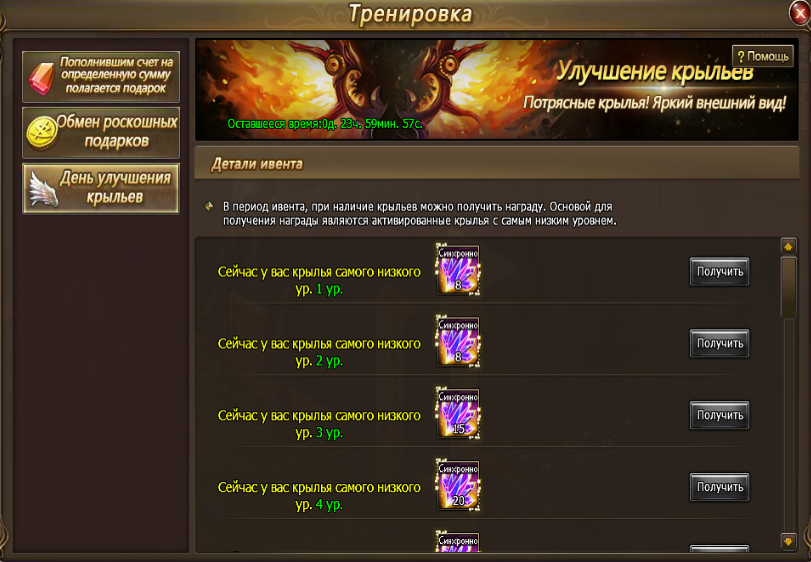Click the level 4 reward icon with 20
This screenshot has width=811, height=562.
point(458,485)
